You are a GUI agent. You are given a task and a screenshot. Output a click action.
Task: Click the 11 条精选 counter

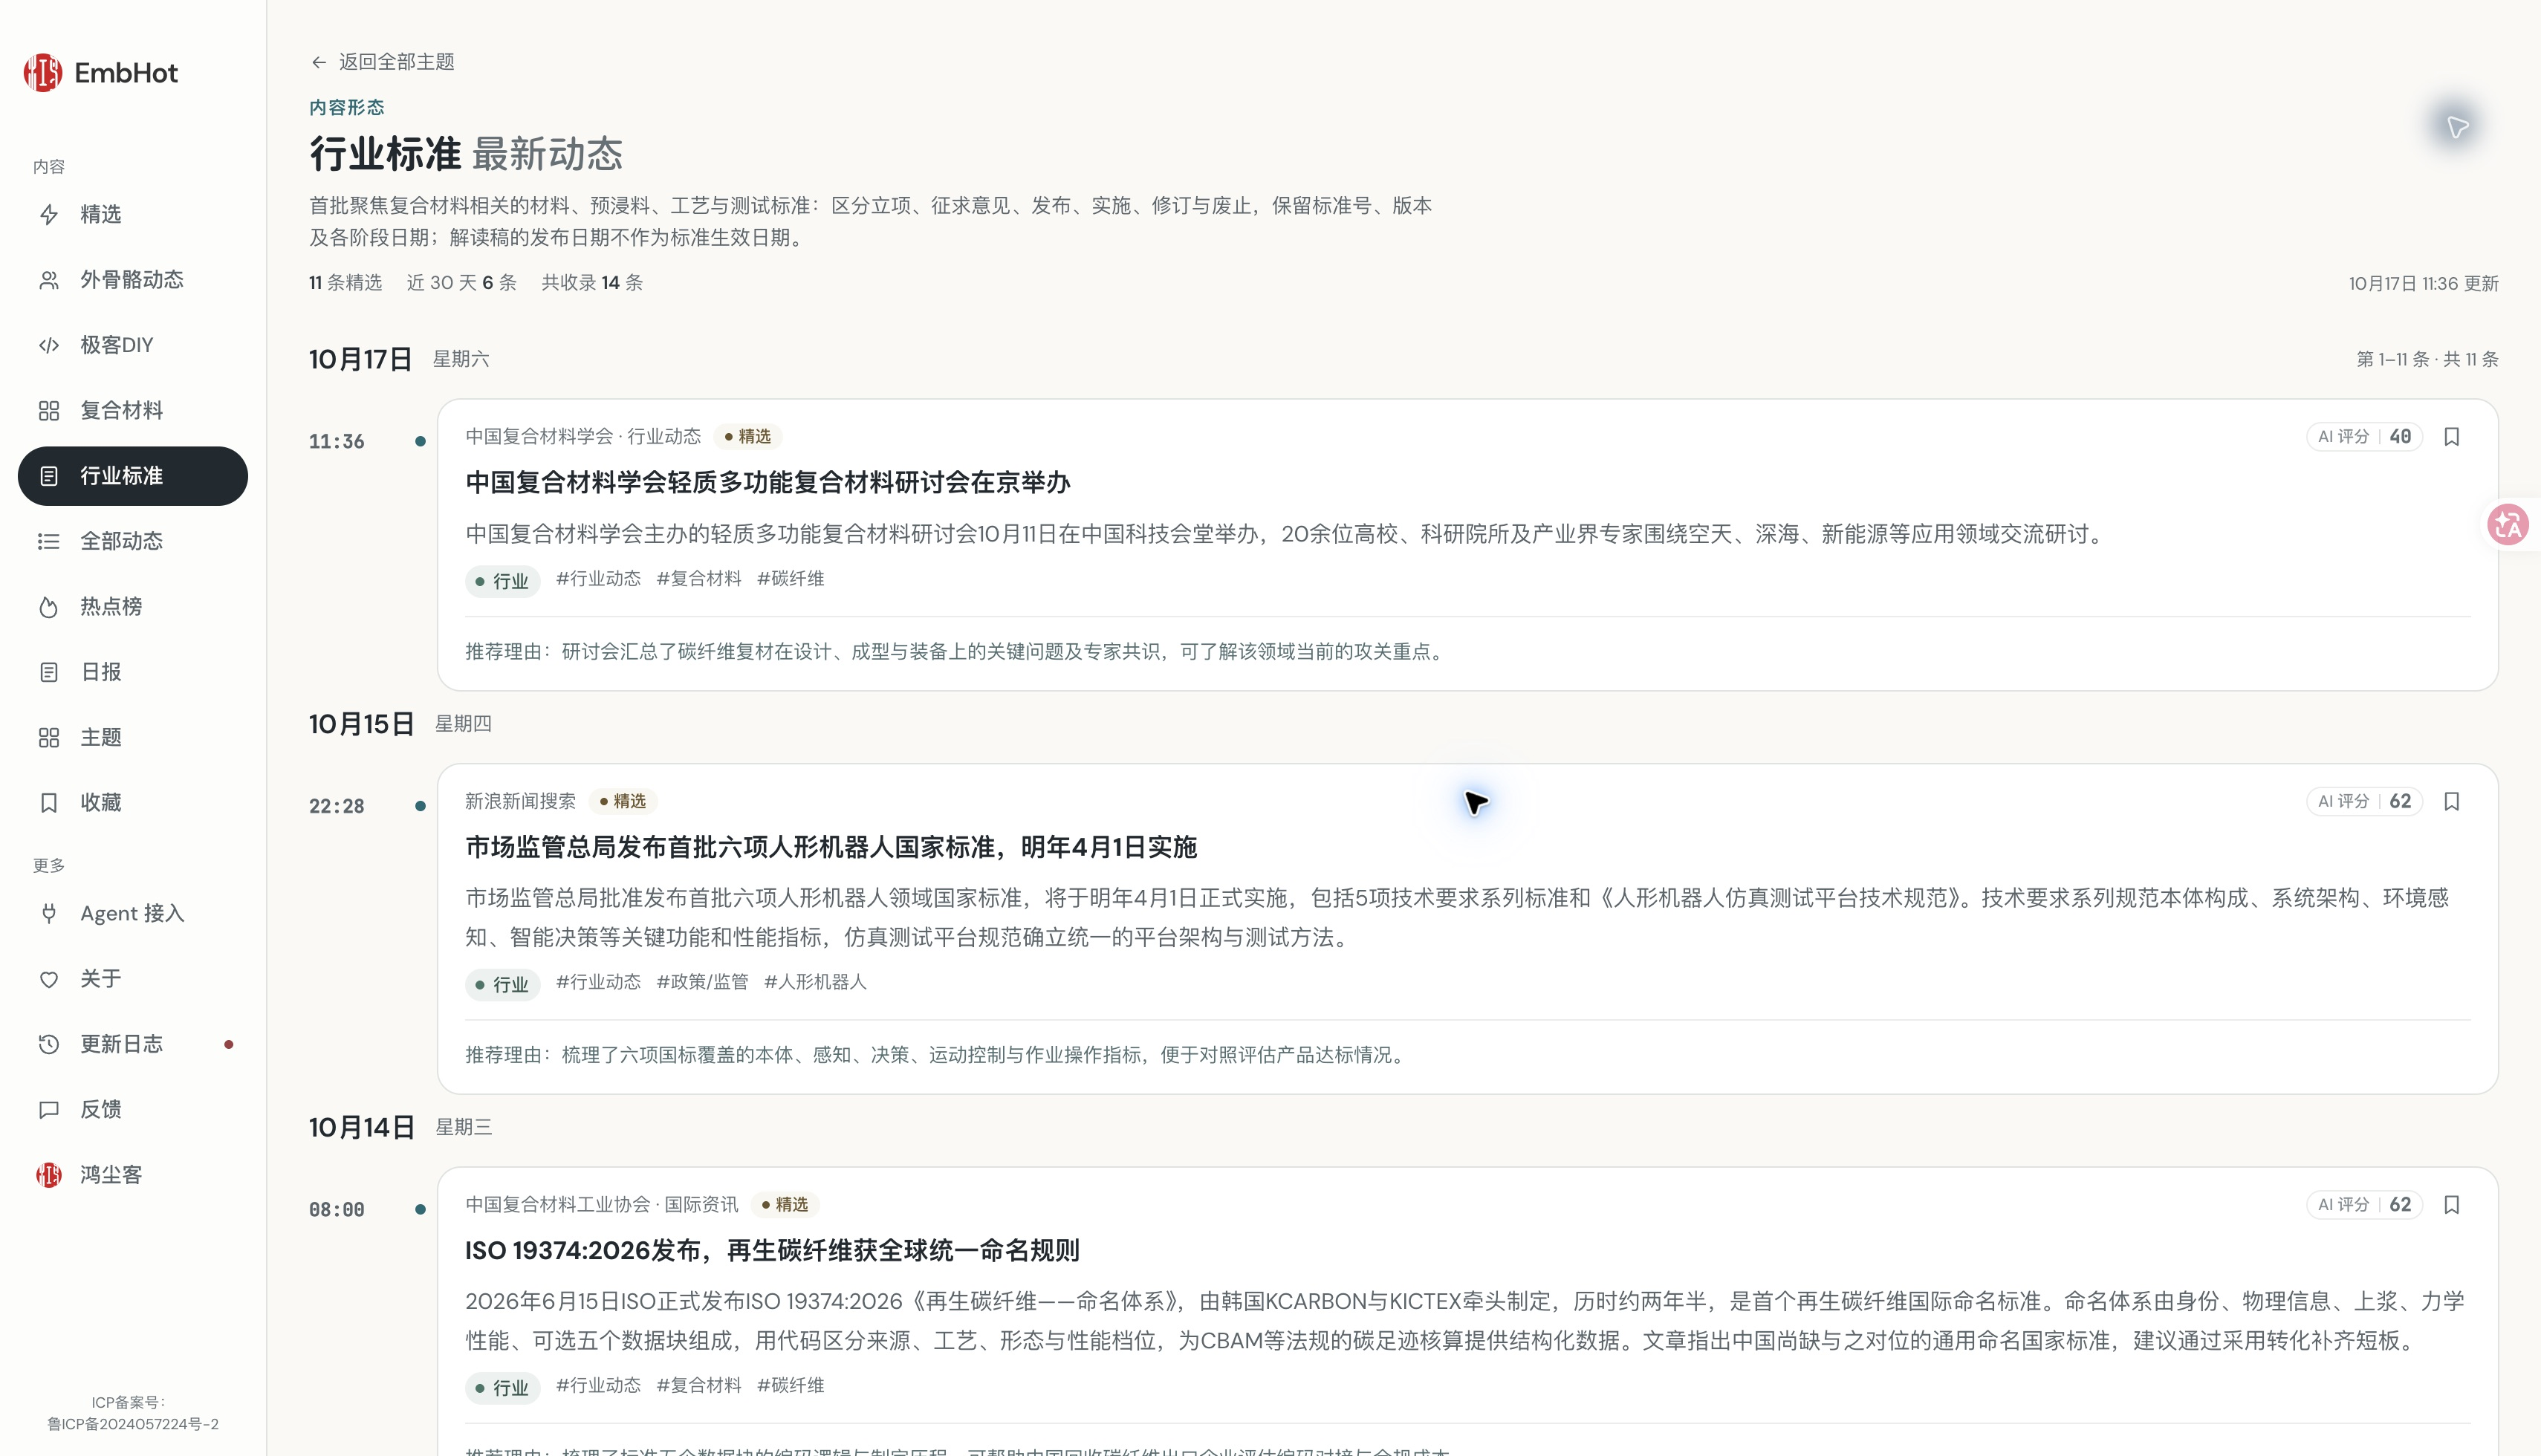tap(345, 283)
